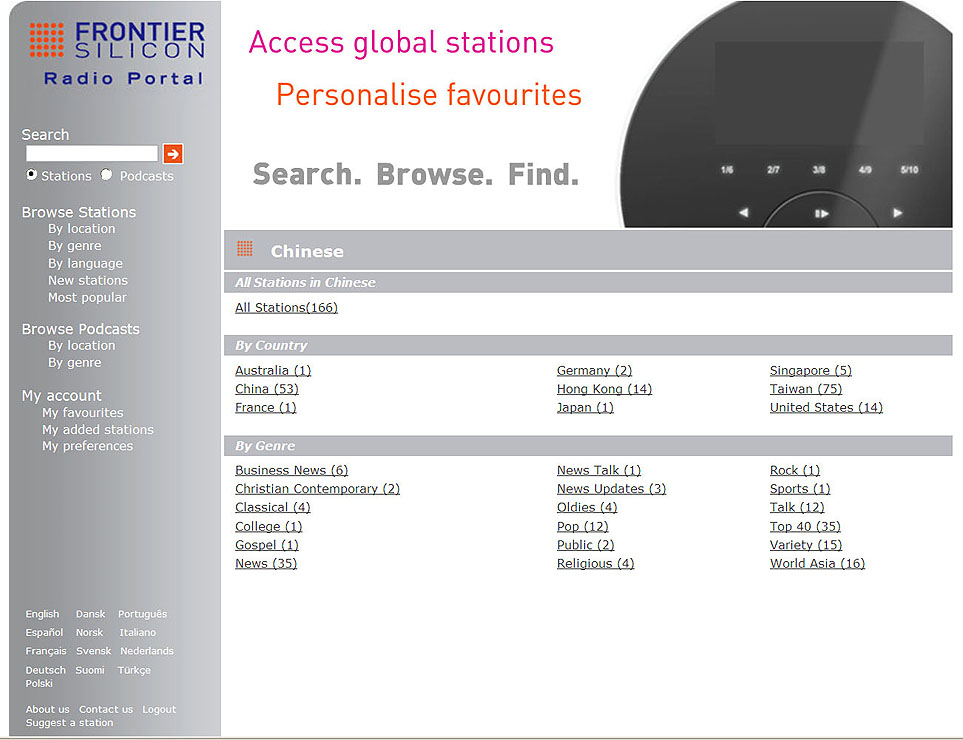
Task: Click the orange search arrow button
Action: coord(173,154)
